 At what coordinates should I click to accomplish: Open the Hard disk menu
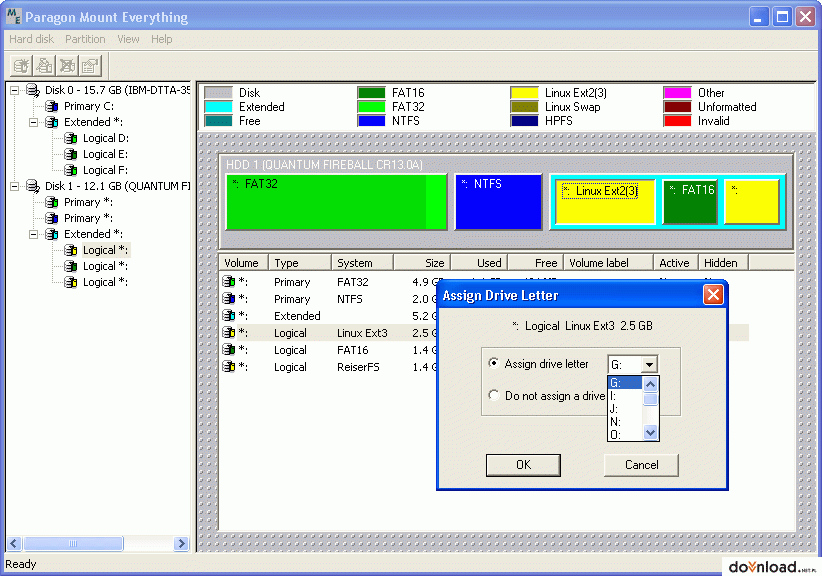pyautogui.click(x=31, y=39)
